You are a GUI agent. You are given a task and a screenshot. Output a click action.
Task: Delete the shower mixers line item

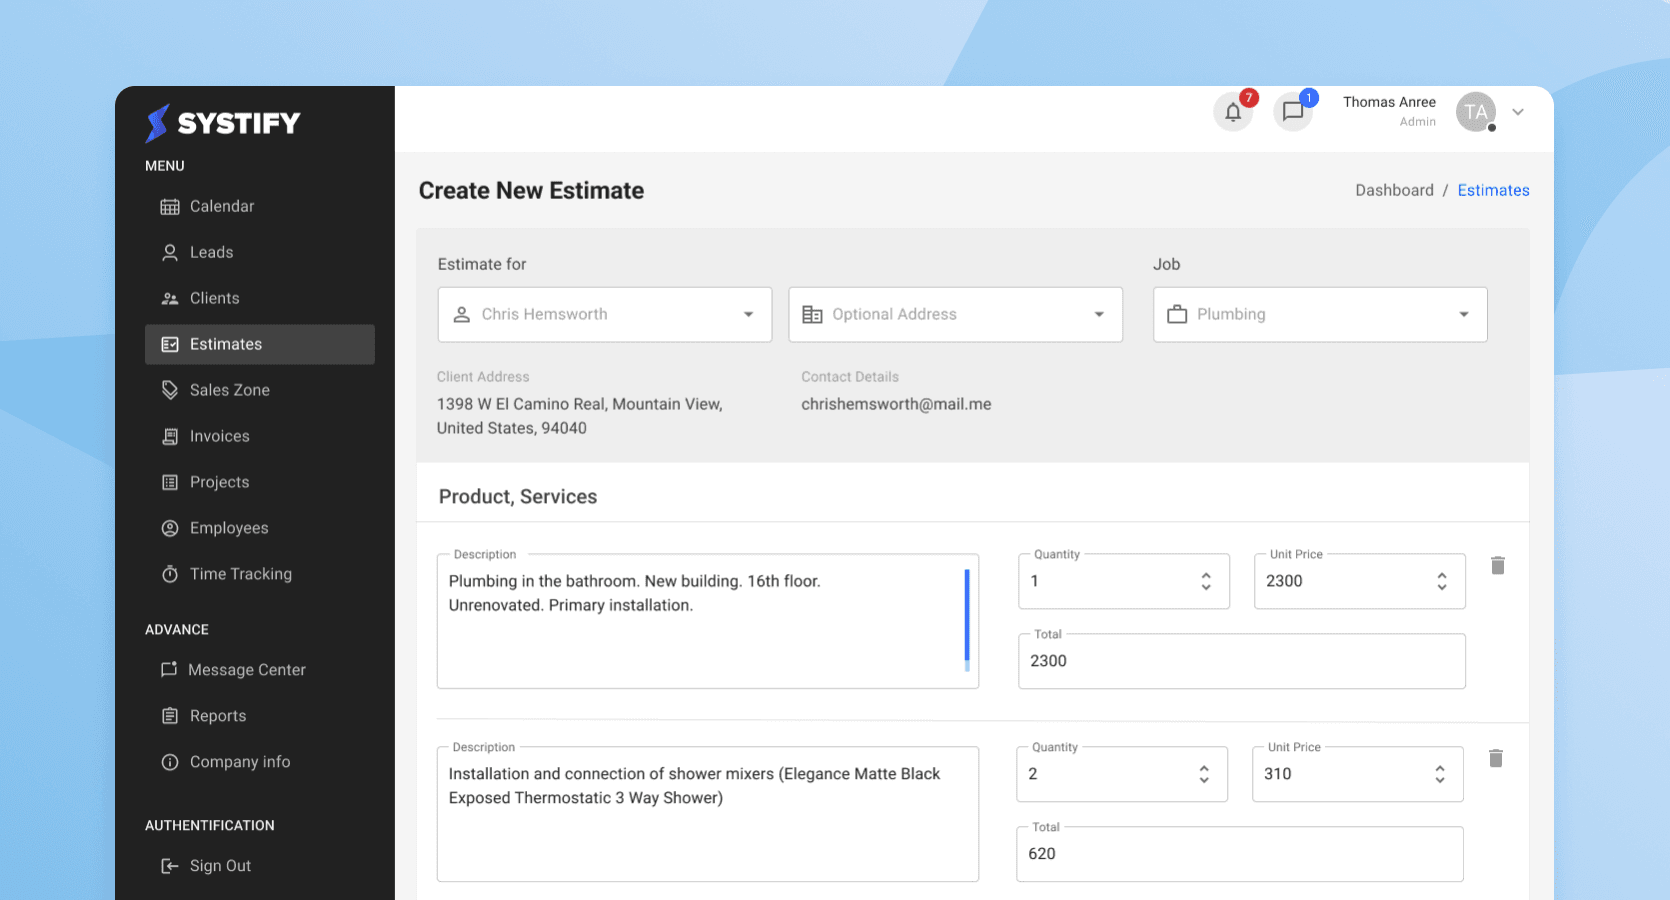click(1496, 759)
